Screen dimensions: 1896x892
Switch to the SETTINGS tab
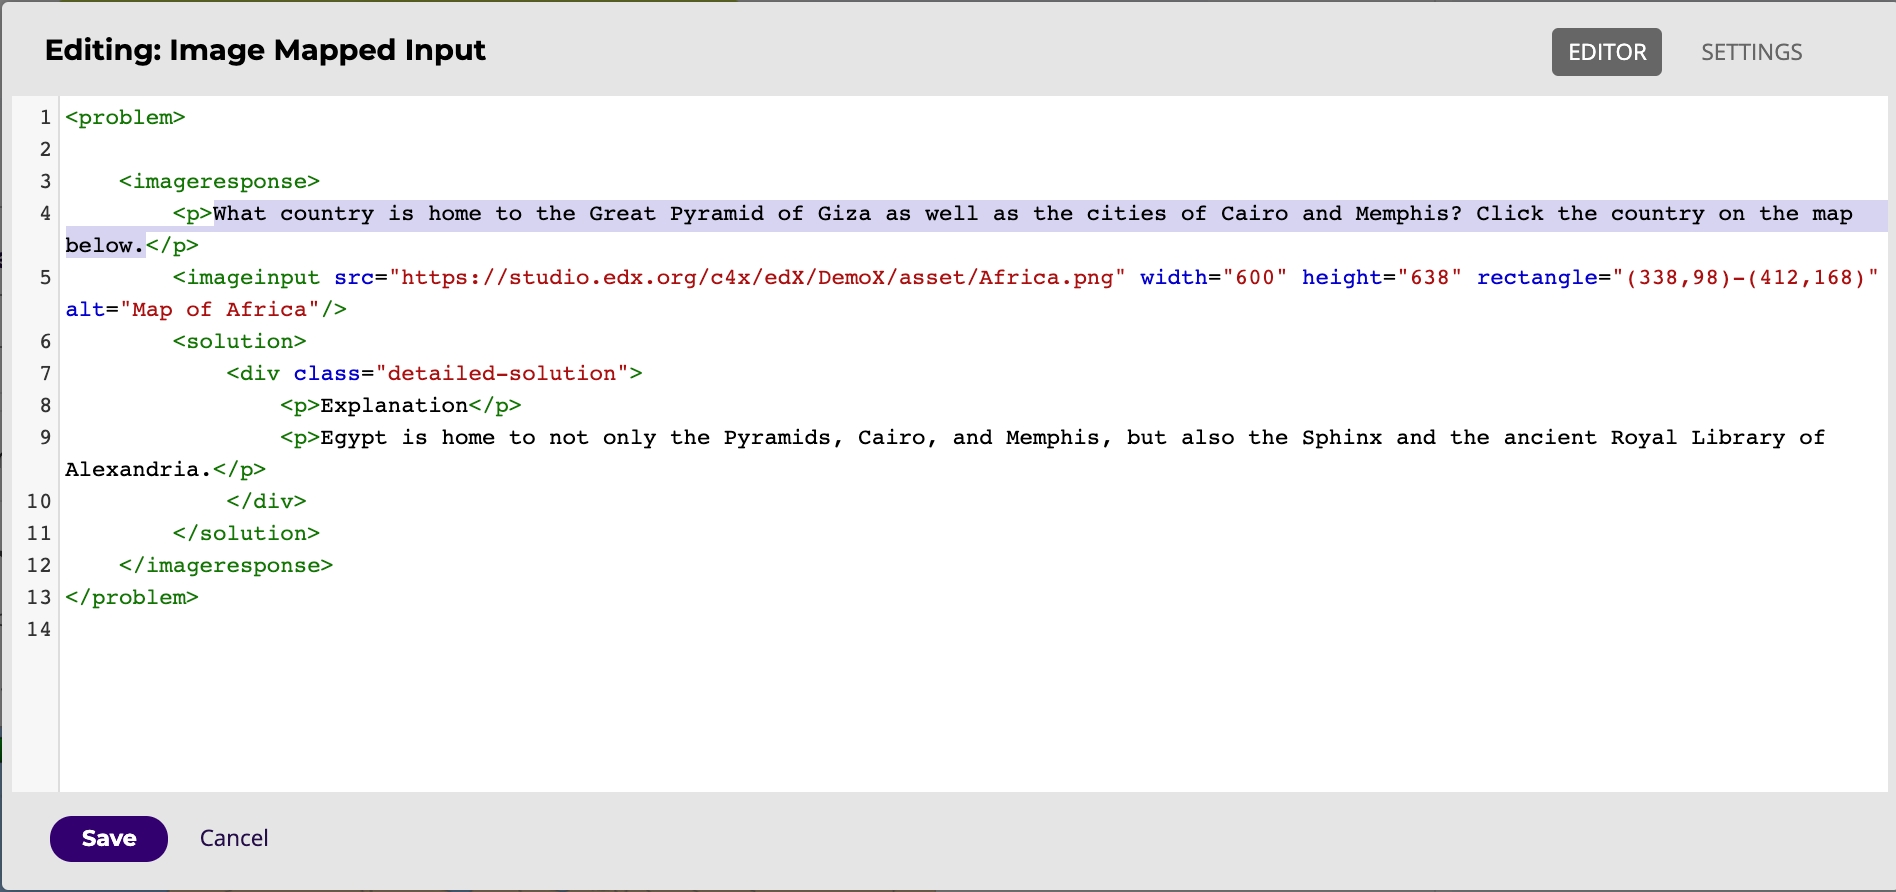click(1751, 52)
